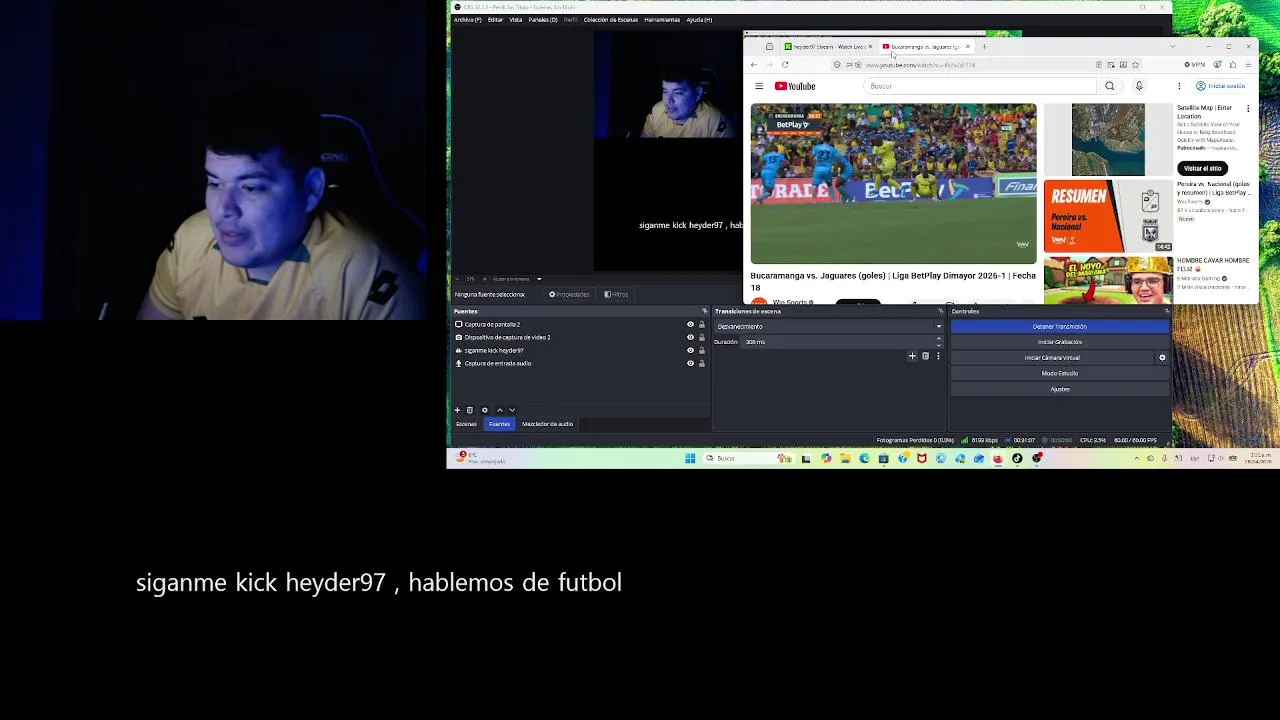Reload the YouTube page in browser
Screen dimensions: 1280x720
point(785,65)
